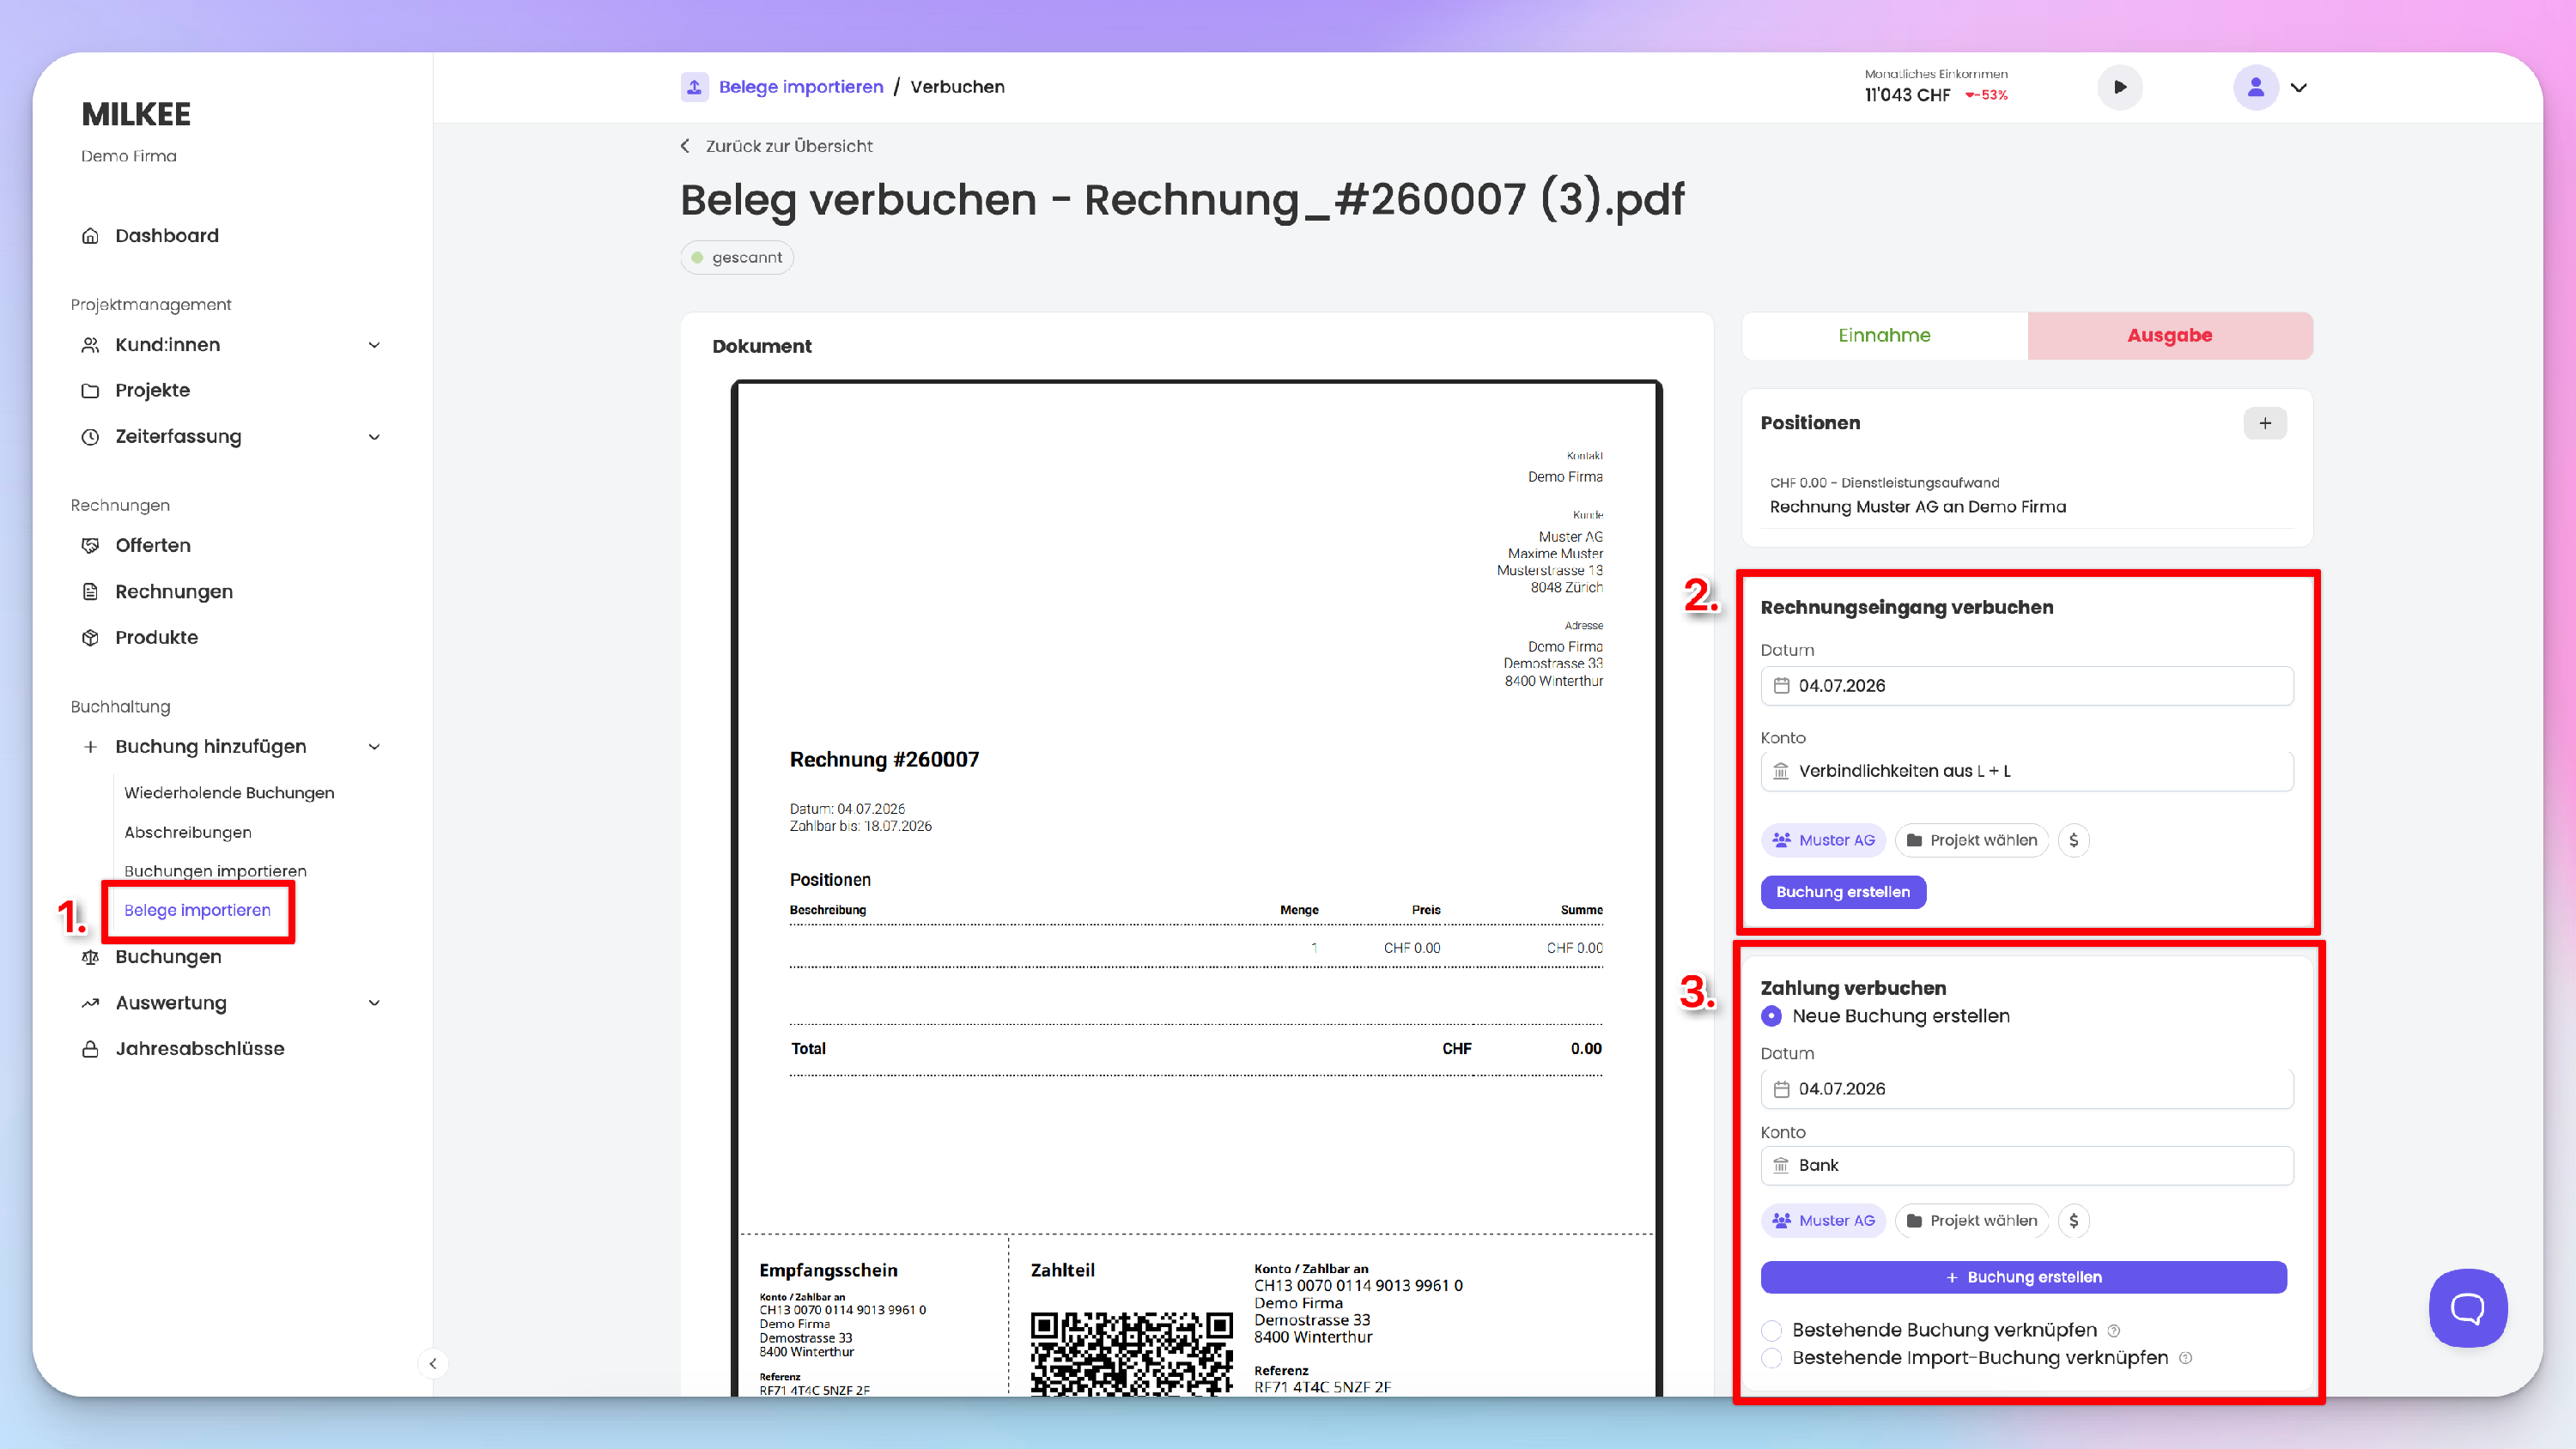Click the Offerten handshake icon
Viewport: 2576px width, 1449px height.
coord(90,545)
